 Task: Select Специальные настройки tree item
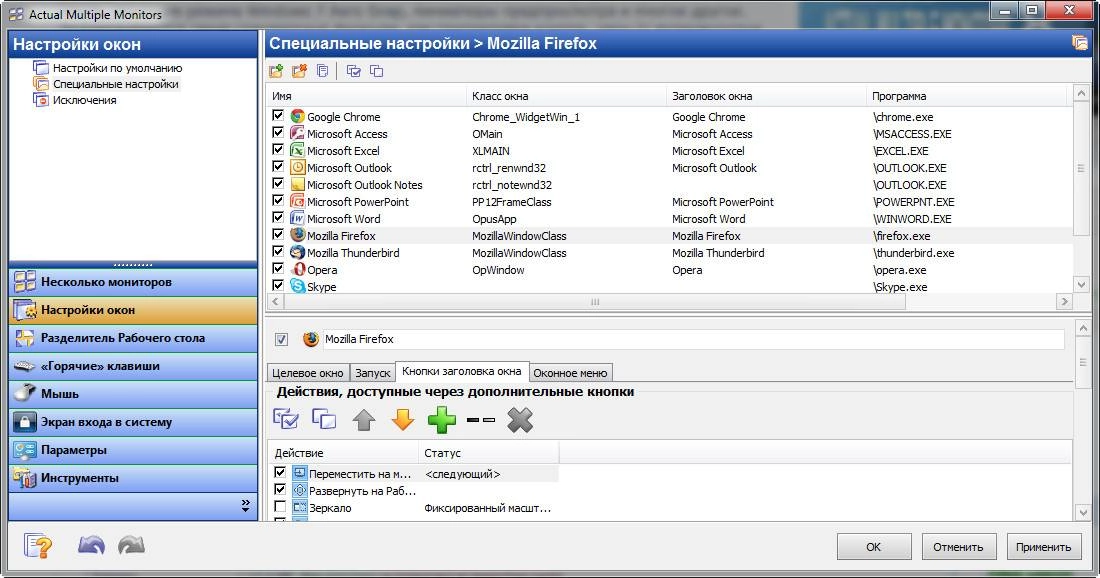(116, 84)
